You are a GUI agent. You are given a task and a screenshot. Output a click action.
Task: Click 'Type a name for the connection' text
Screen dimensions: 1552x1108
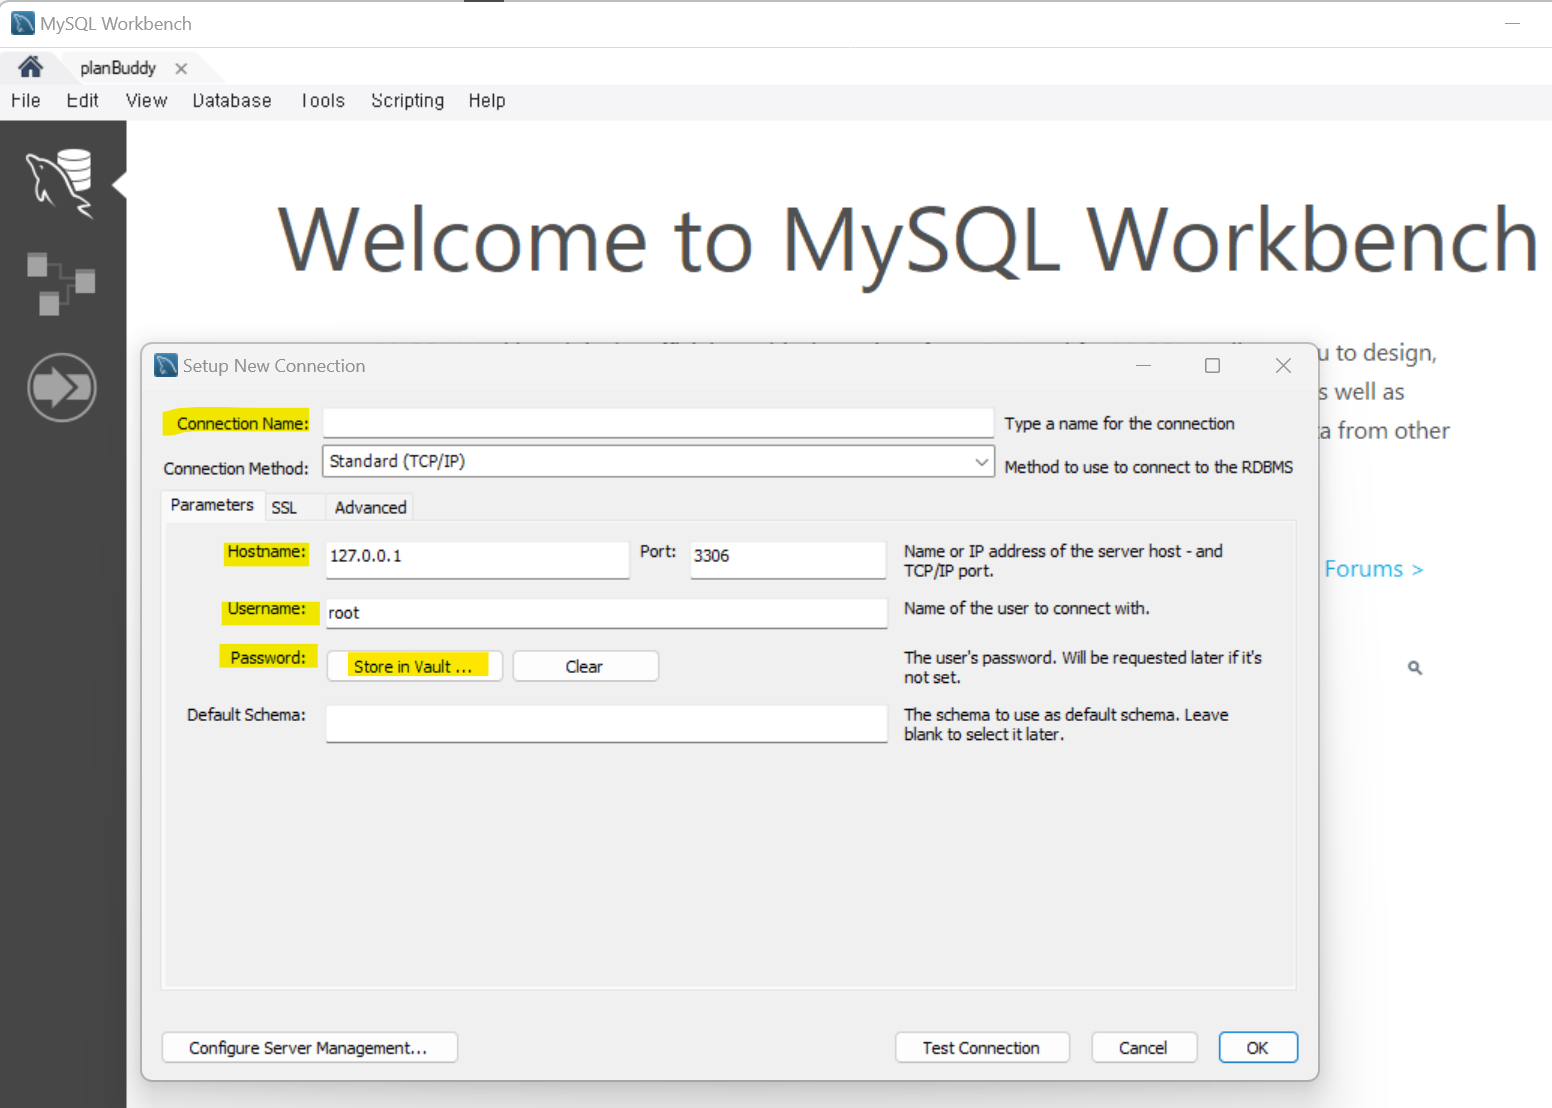1119,424
